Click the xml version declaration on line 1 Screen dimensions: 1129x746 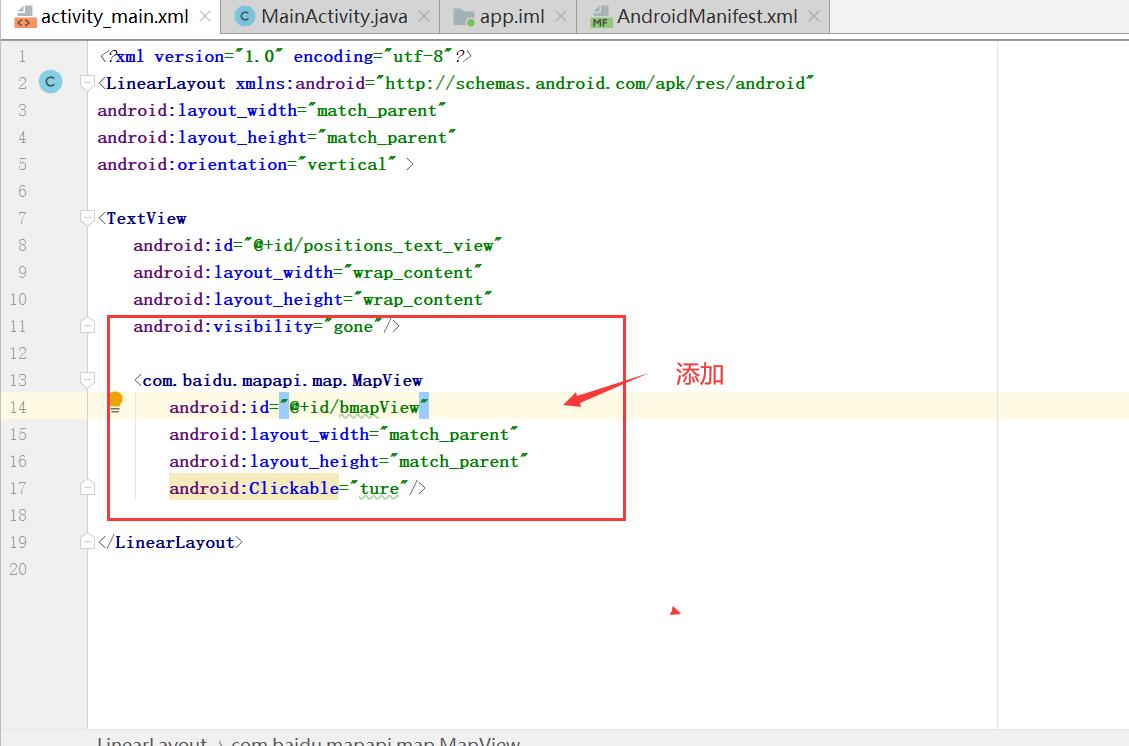click(286, 56)
